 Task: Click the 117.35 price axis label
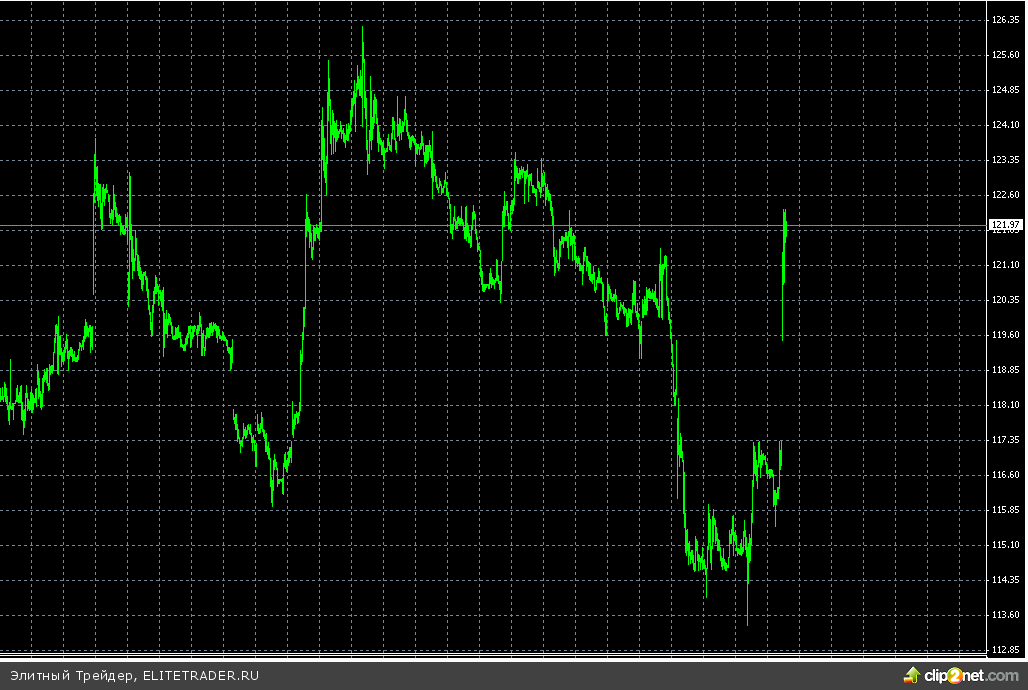(1005, 440)
